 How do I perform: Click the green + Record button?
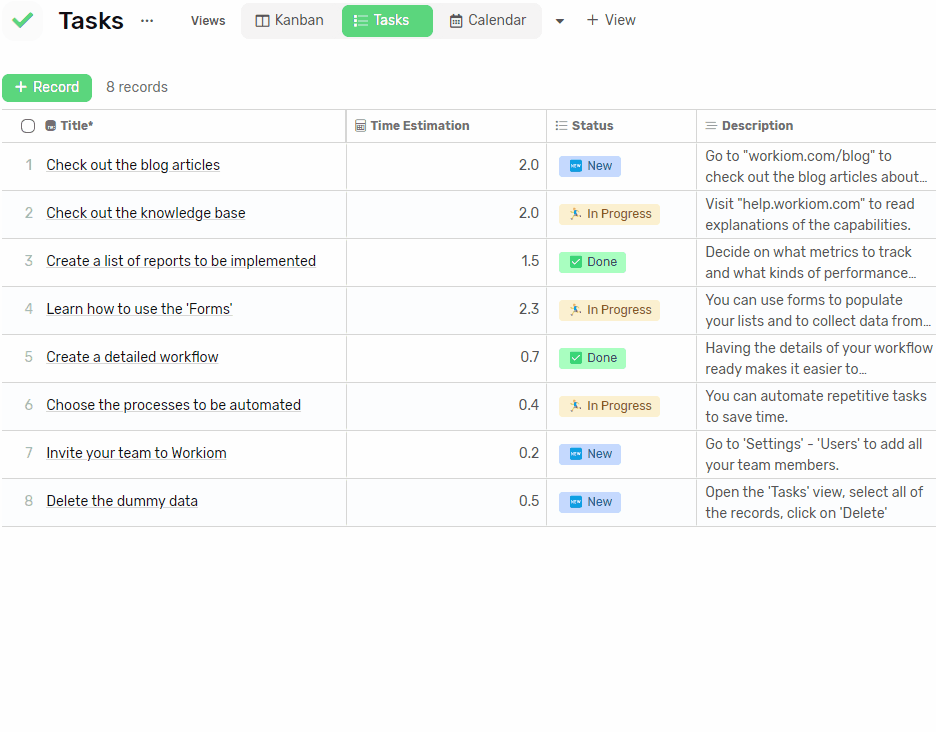coord(47,87)
